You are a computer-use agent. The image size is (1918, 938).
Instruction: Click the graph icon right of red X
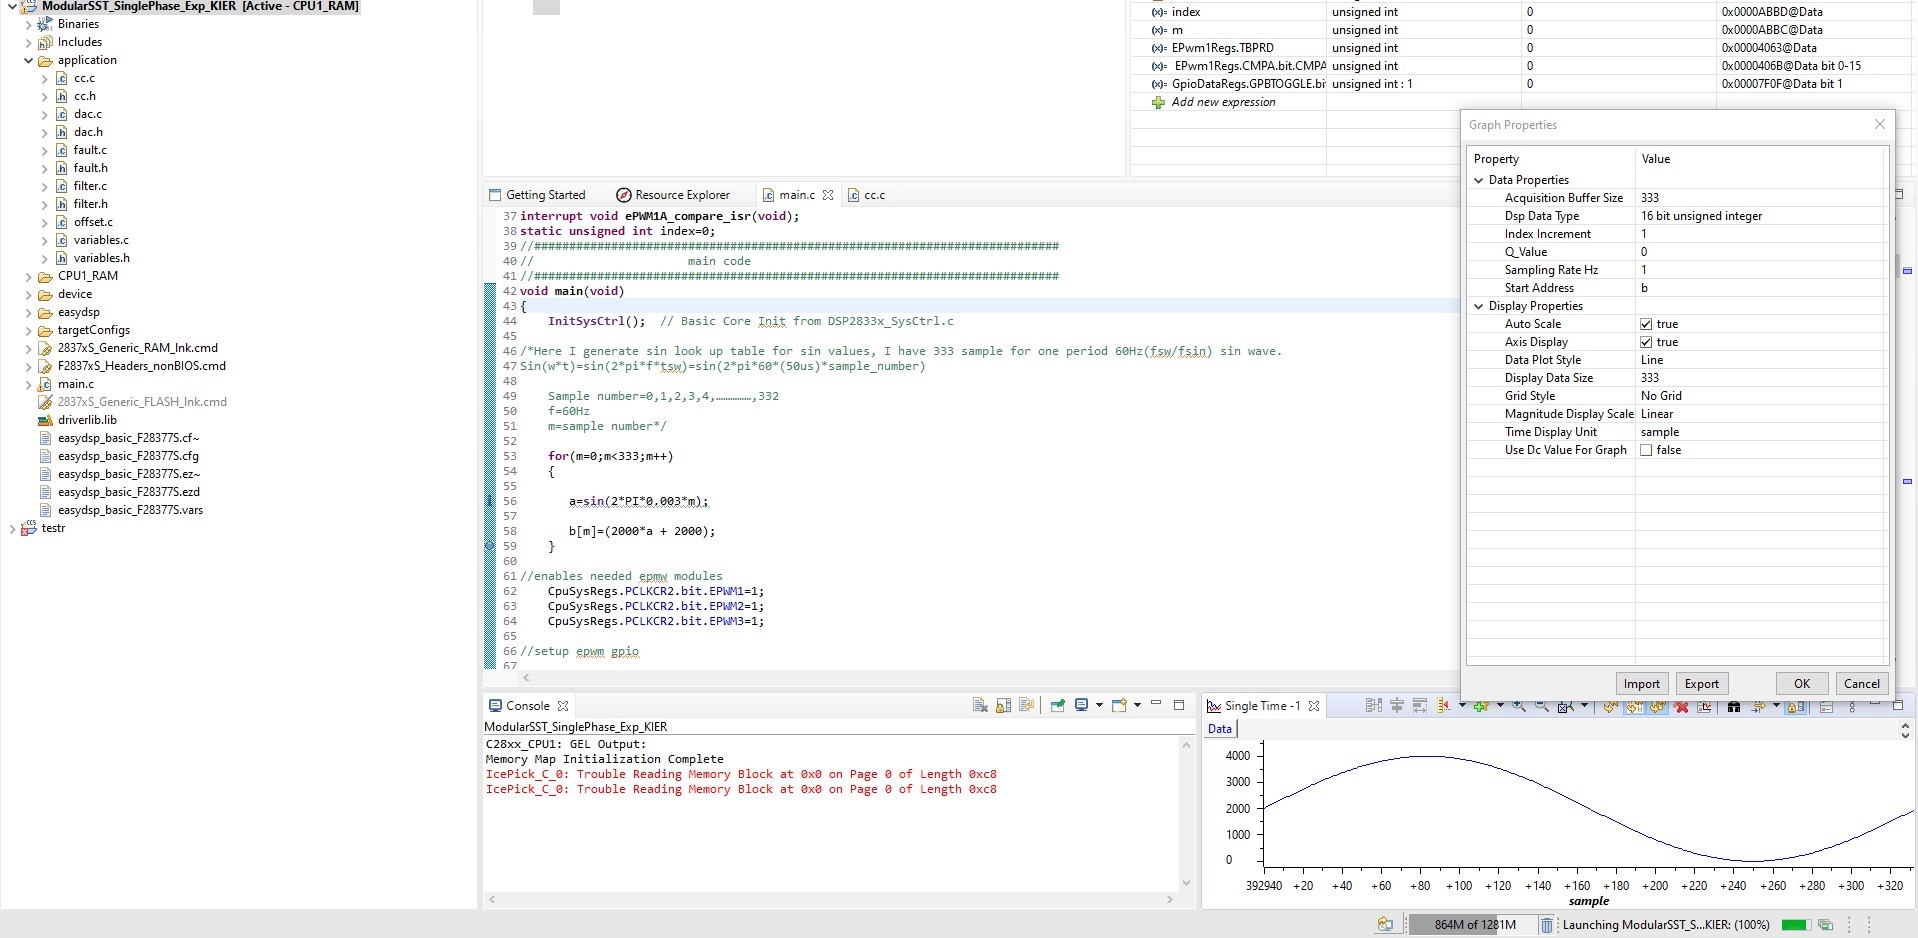click(1705, 706)
